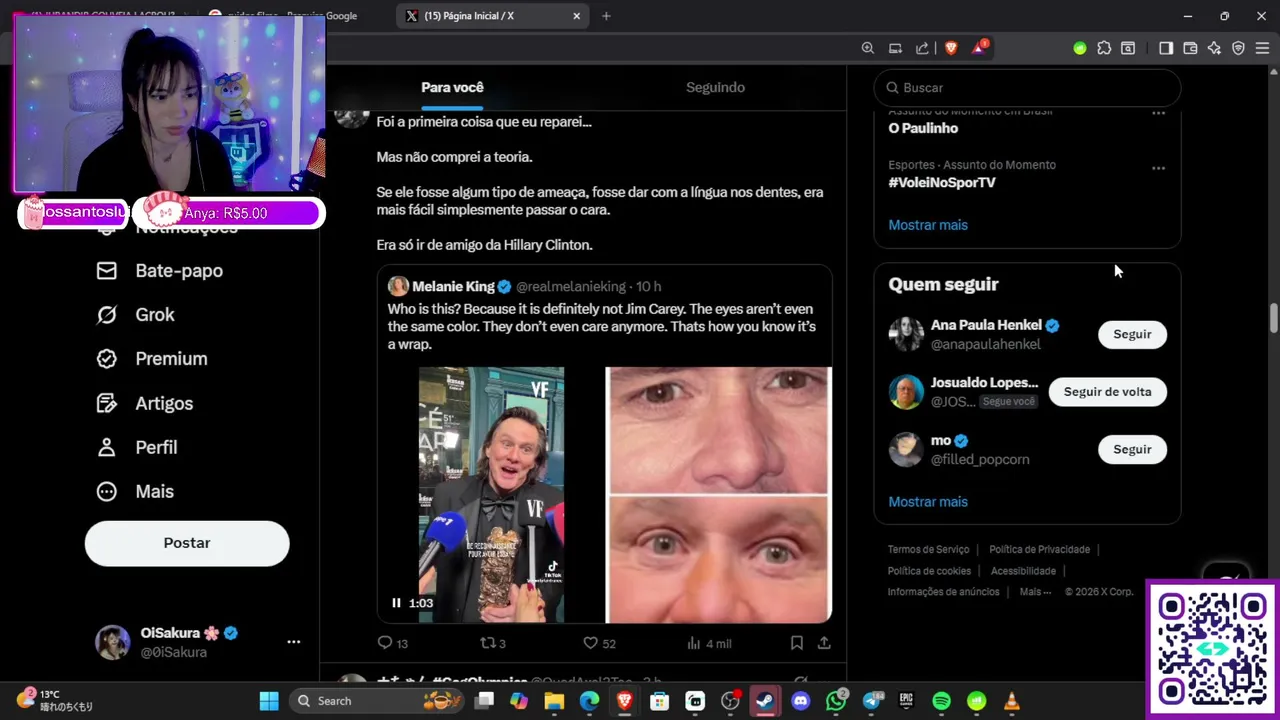1280x720 pixels.
Task: Open the #VoleiNoSporTV trending topic
Action: (x=942, y=183)
